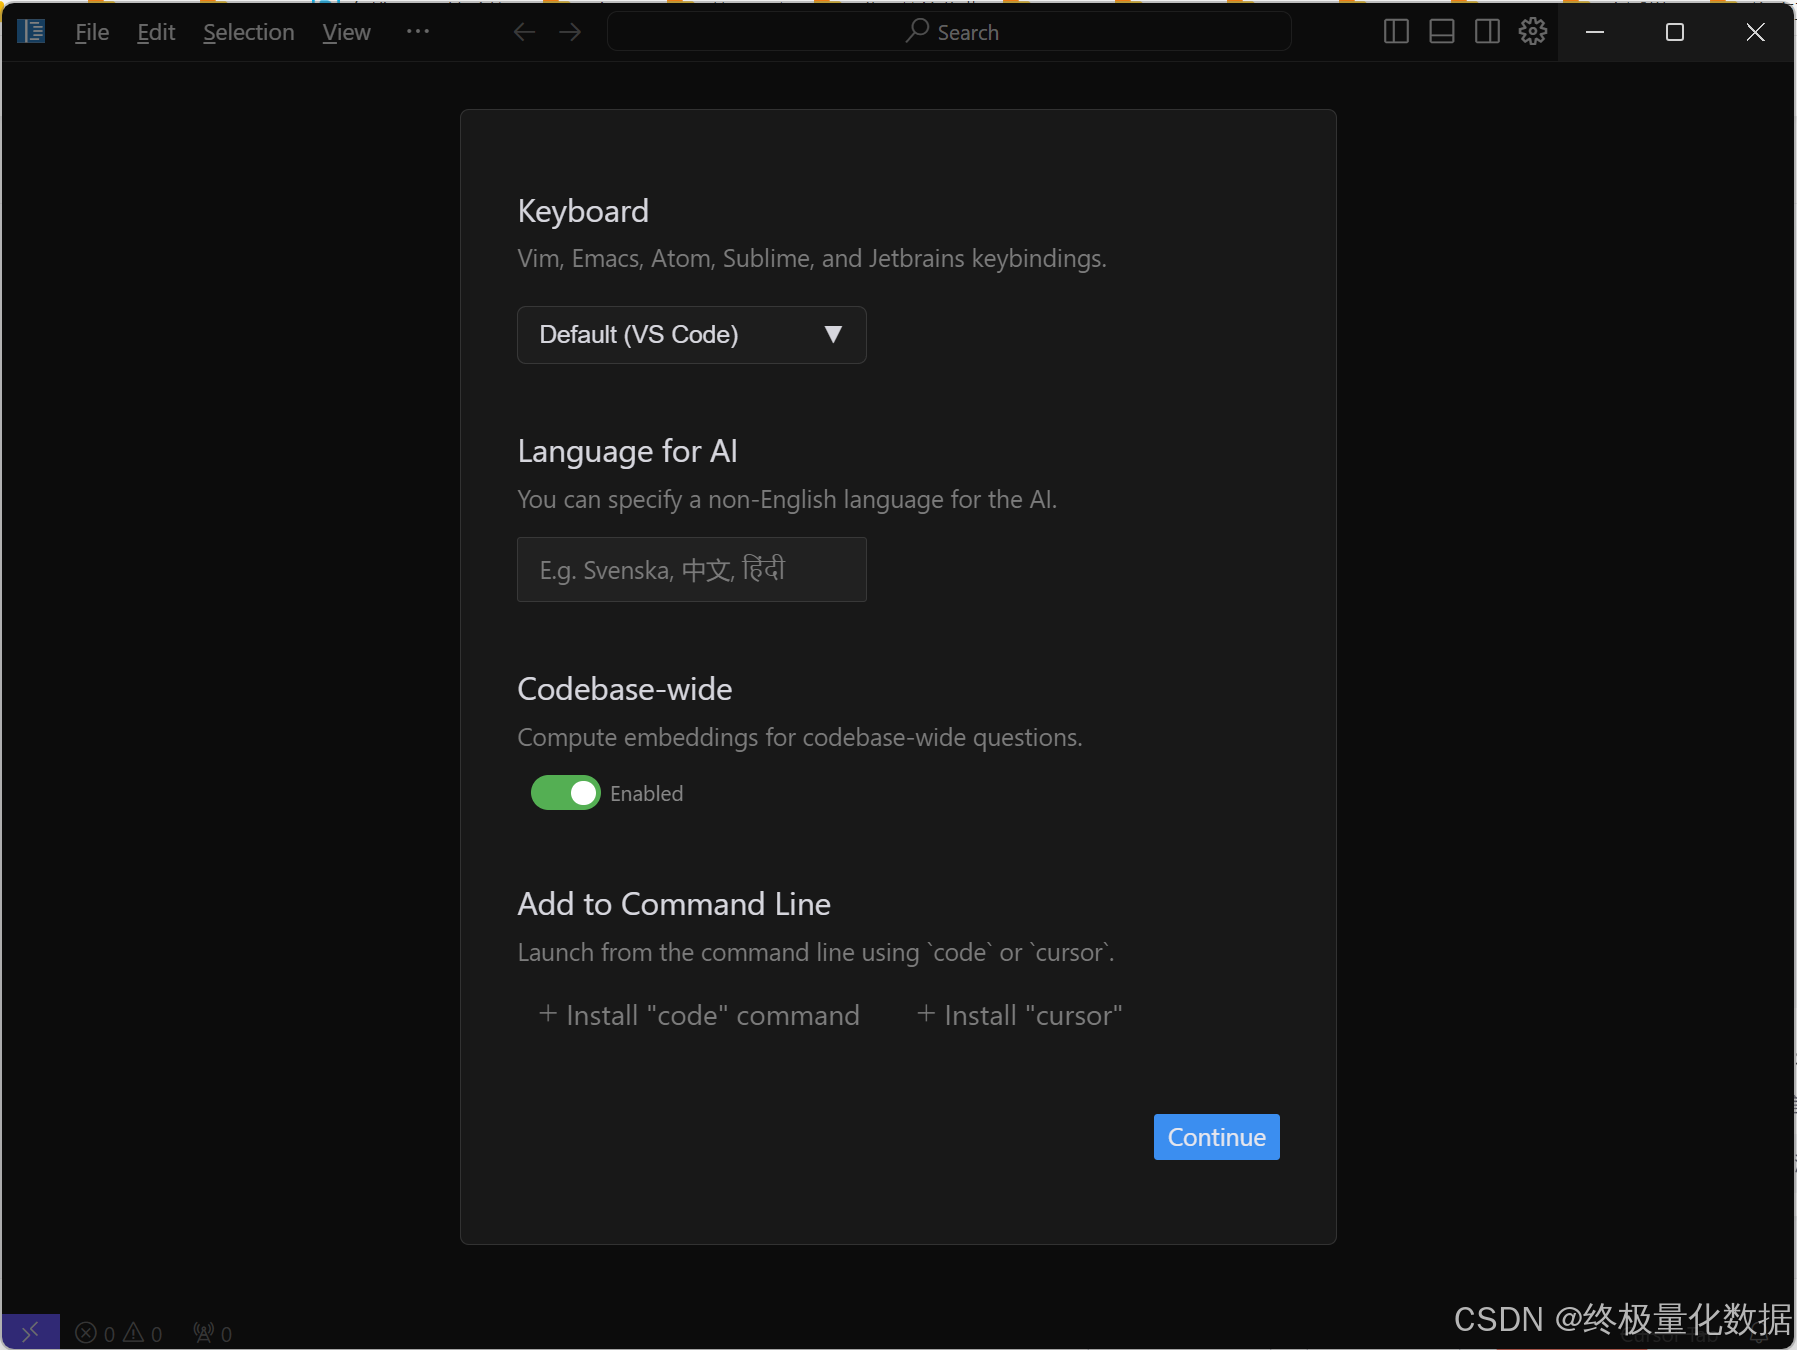Viewport: 1797px width, 1350px height.
Task: Click the Cursor app logo icon
Action: (31, 31)
